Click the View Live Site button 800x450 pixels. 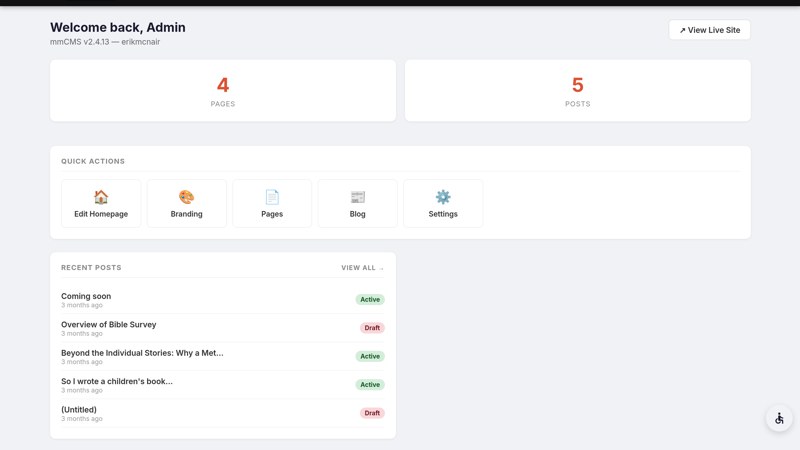click(x=709, y=30)
